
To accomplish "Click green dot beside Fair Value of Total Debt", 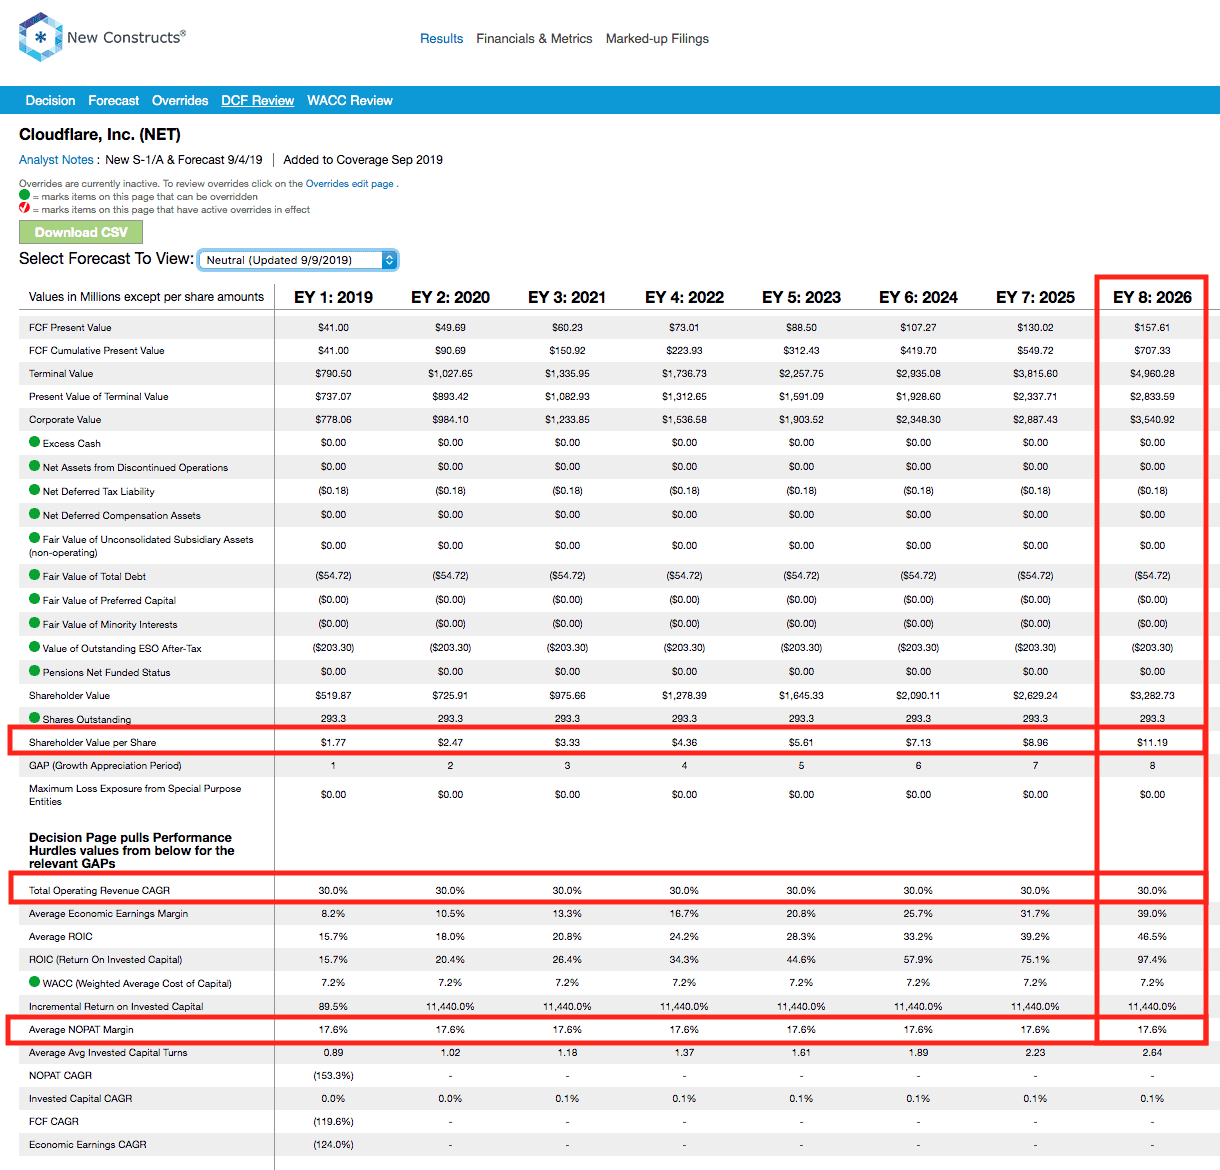I will point(35,575).
